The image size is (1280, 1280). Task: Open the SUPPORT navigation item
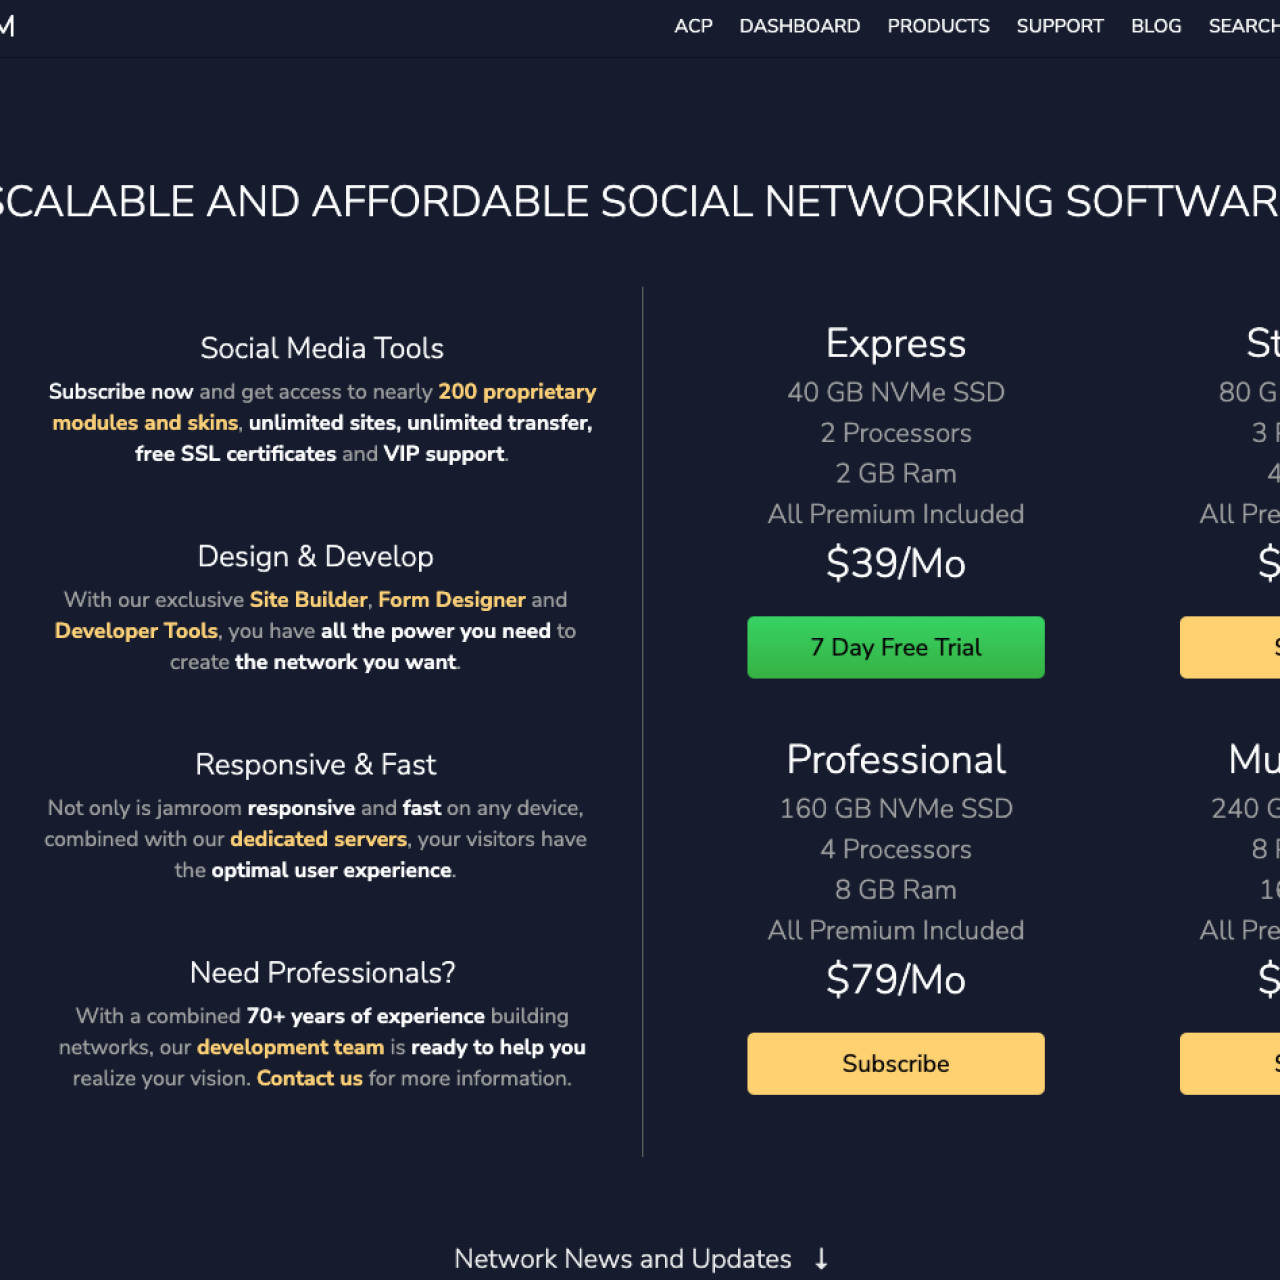1059,26
